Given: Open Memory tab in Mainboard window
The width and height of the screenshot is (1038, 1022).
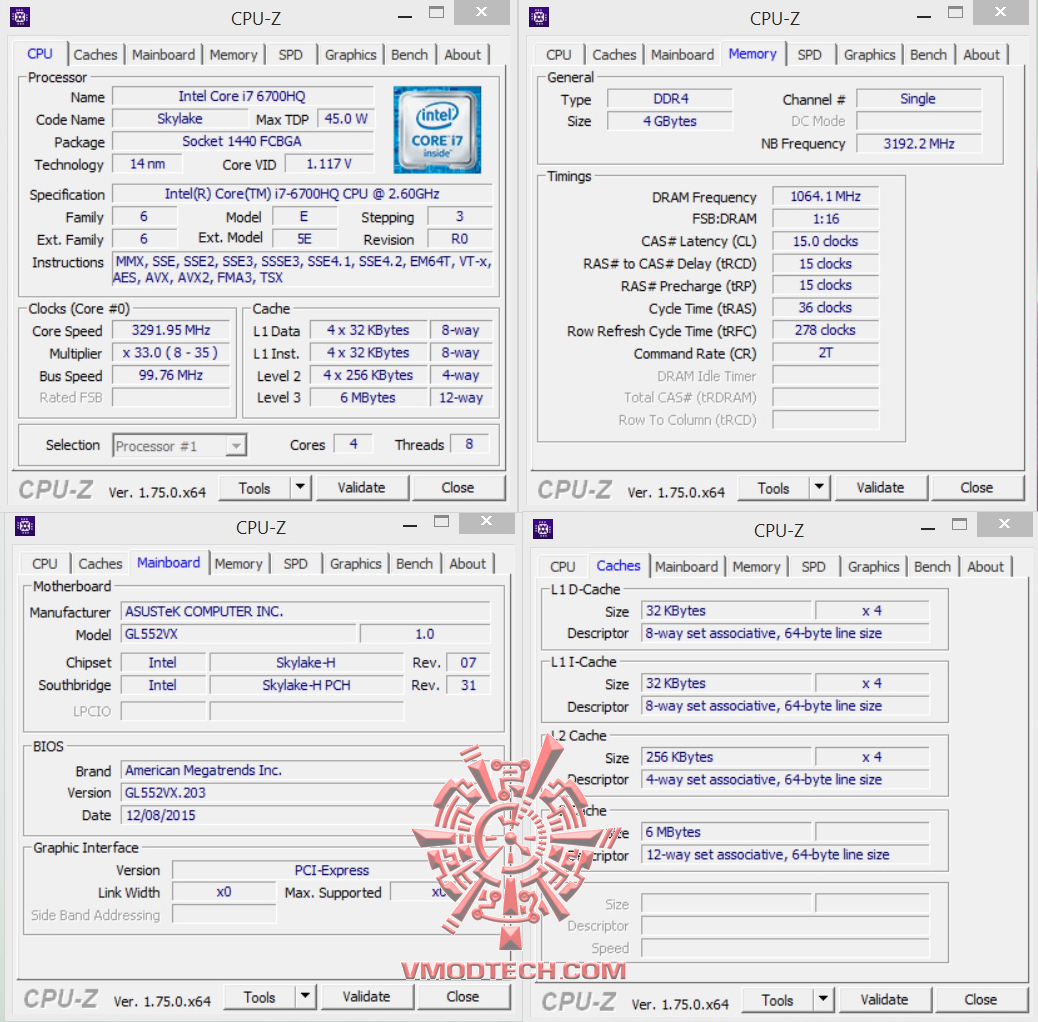Looking at the screenshot, I should click(238, 564).
